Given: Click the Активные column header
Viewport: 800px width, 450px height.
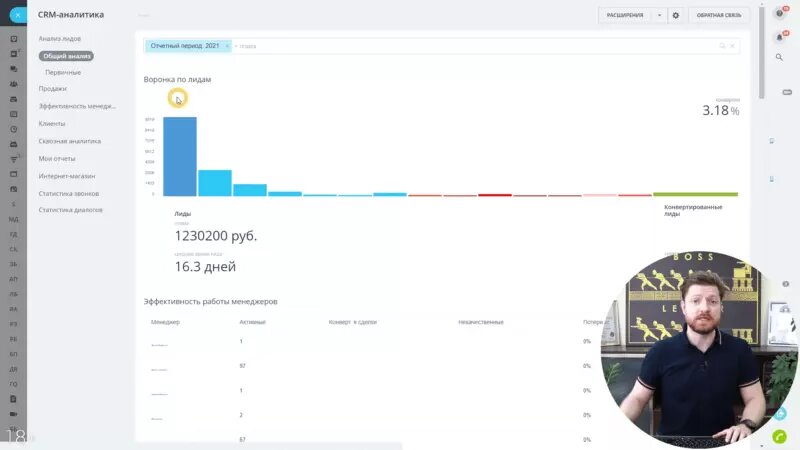Looking at the screenshot, I should pyautogui.click(x=253, y=322).
